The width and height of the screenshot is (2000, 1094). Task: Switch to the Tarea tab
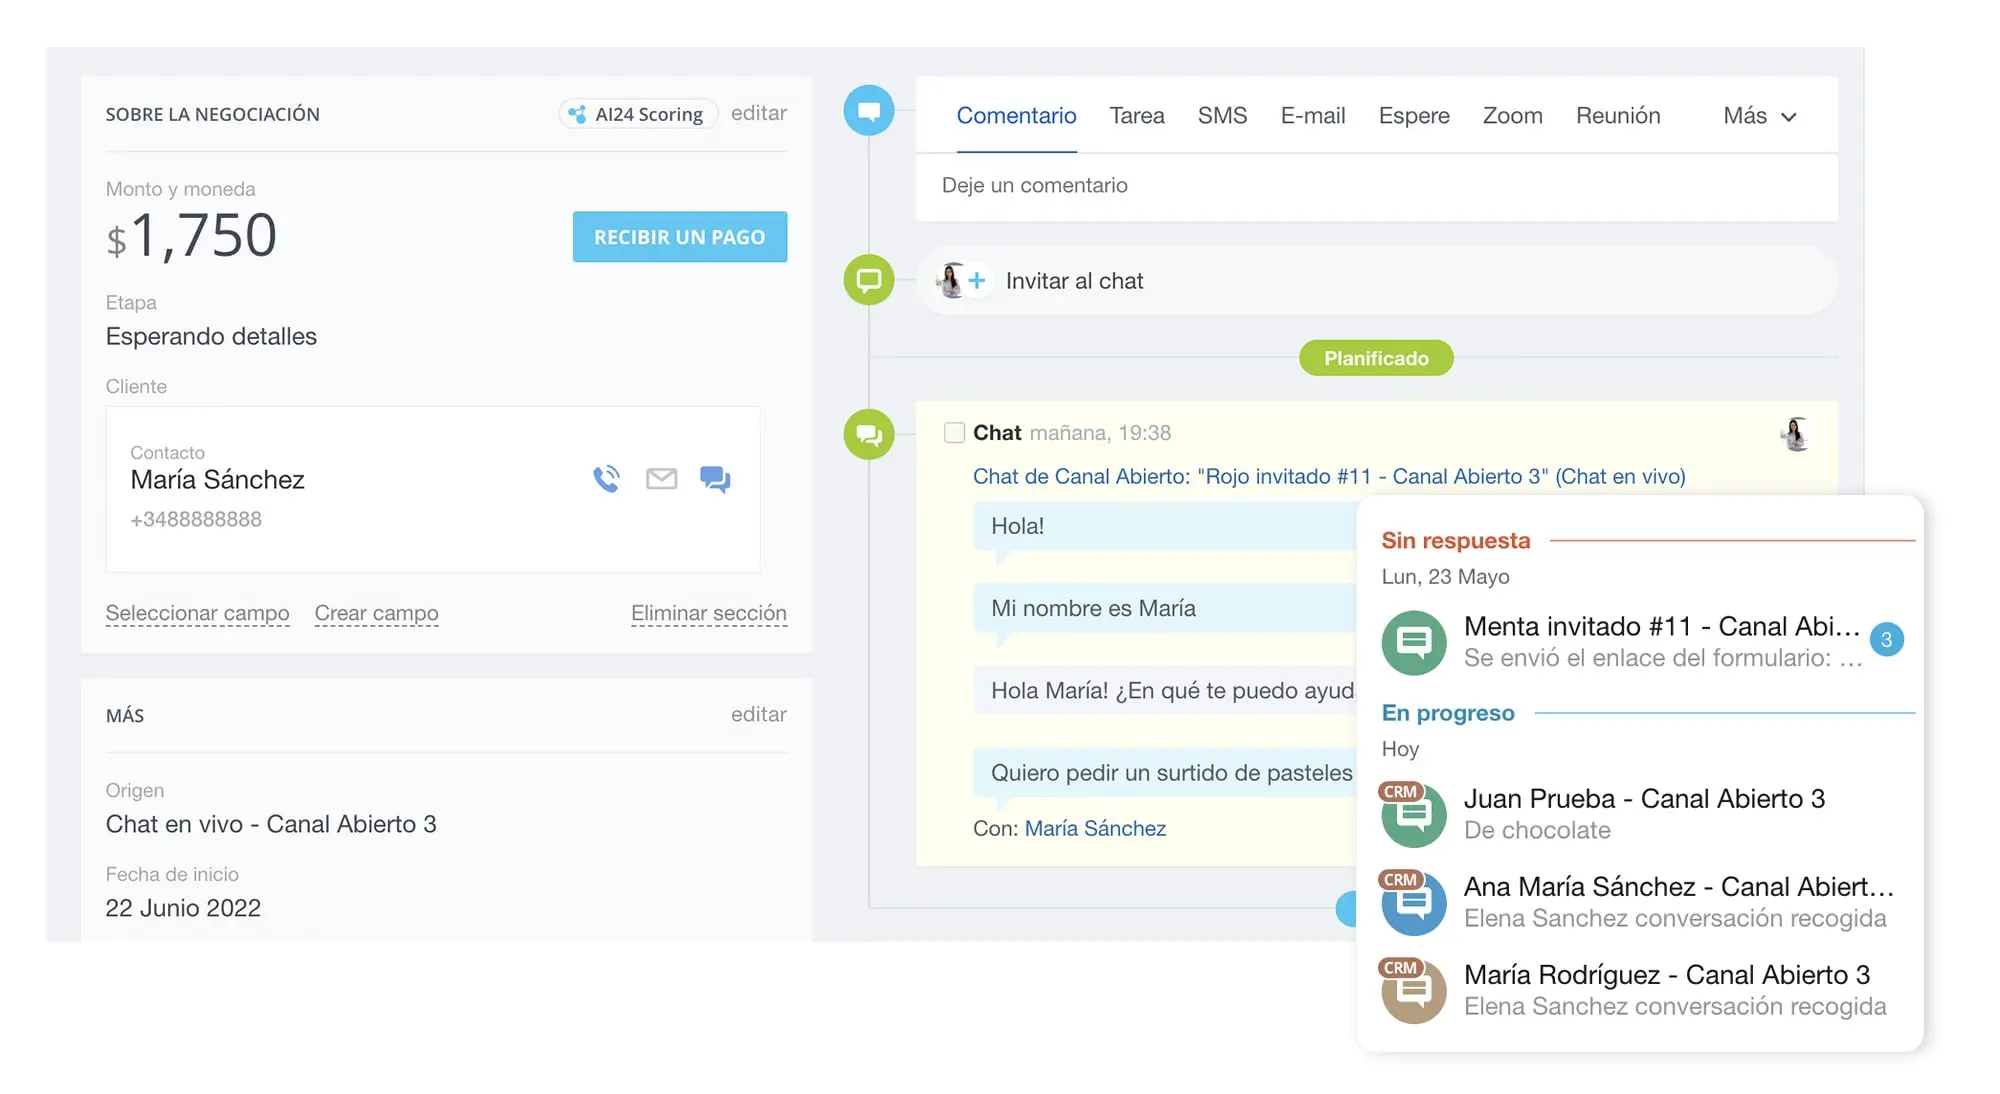click(1136, 116)
